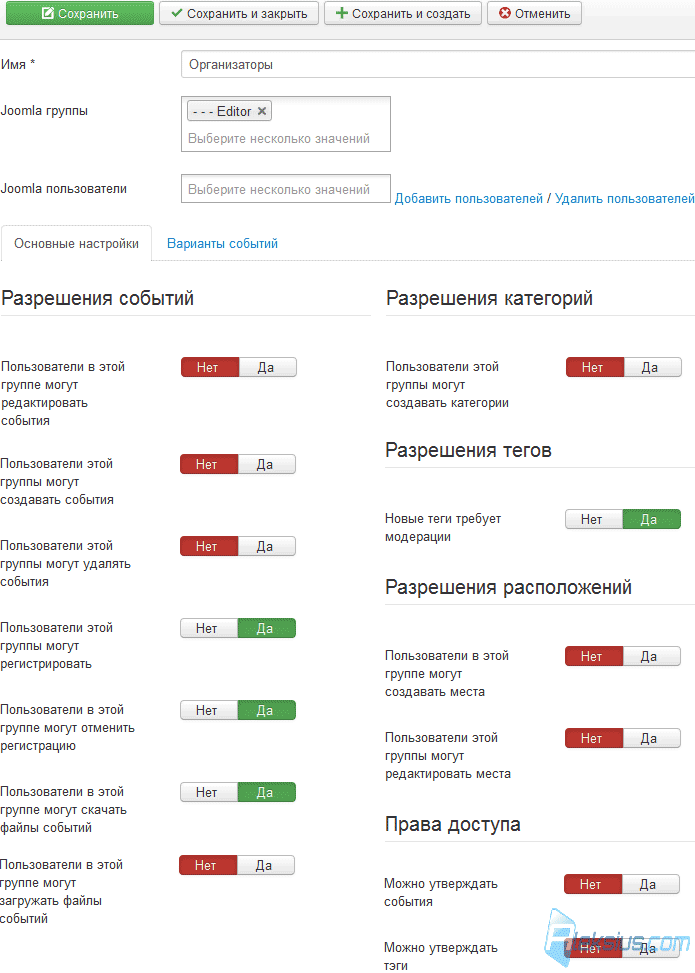The image size is (695, 973).
Task: Click the Joomla группы label
Action: (44, 110)
